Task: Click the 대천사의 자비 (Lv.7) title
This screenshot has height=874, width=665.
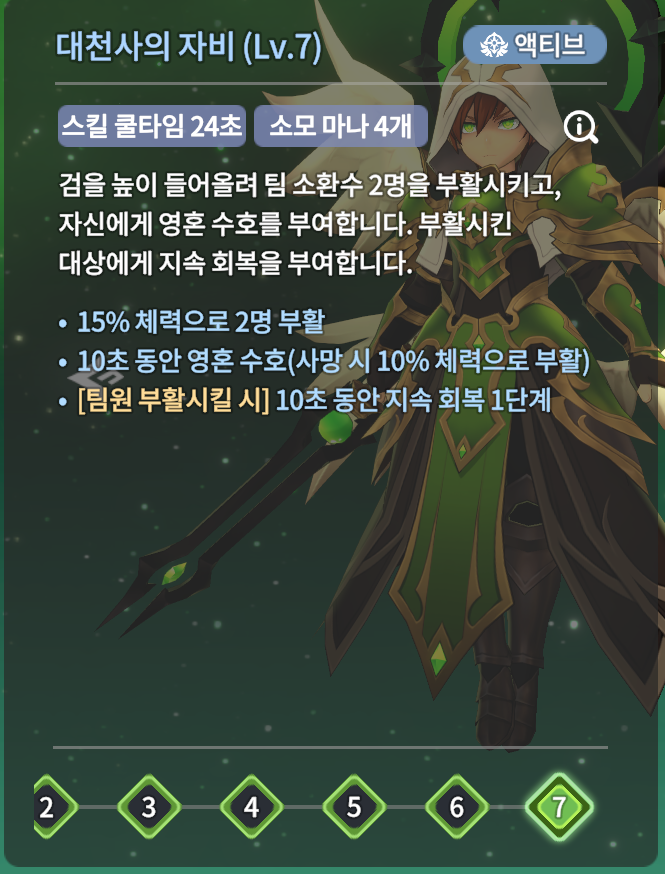Action: pos(189,47)
